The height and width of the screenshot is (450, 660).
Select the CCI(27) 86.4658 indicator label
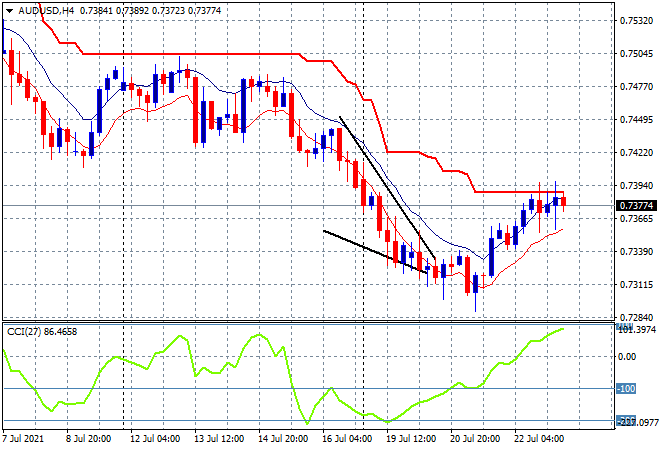[x=42, y=332]
